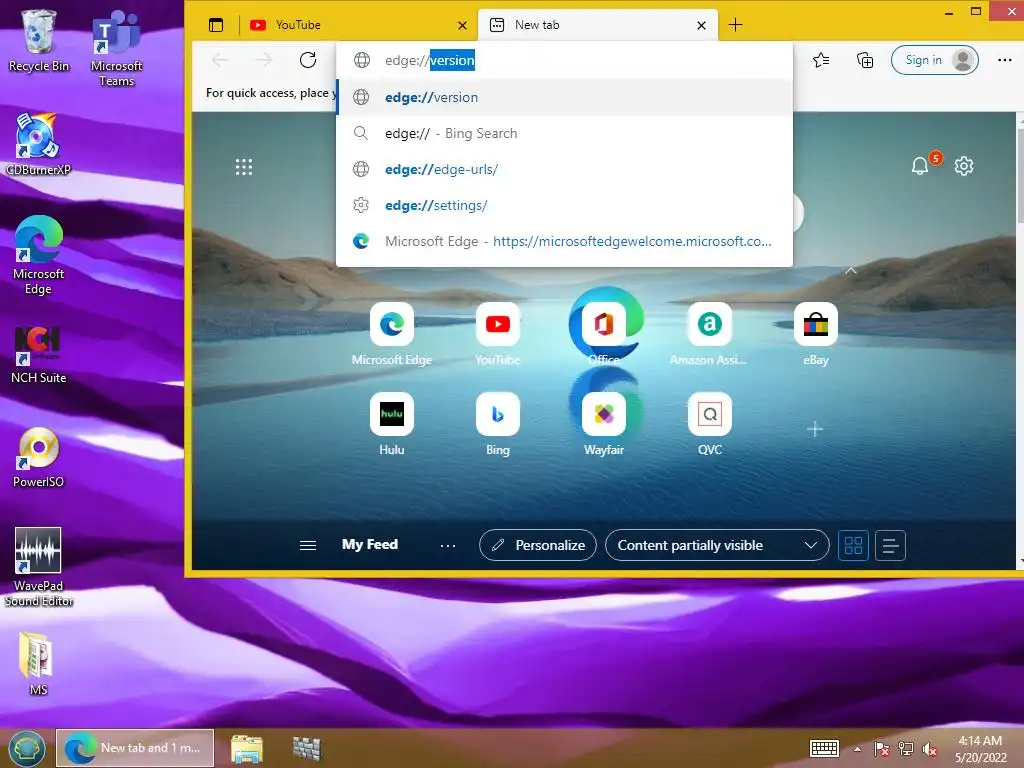The width and height of the screenshot is (1024, 768).
Task: Click the Action Center flag icon
Action: pyautogui.click(x=882, y=749)
